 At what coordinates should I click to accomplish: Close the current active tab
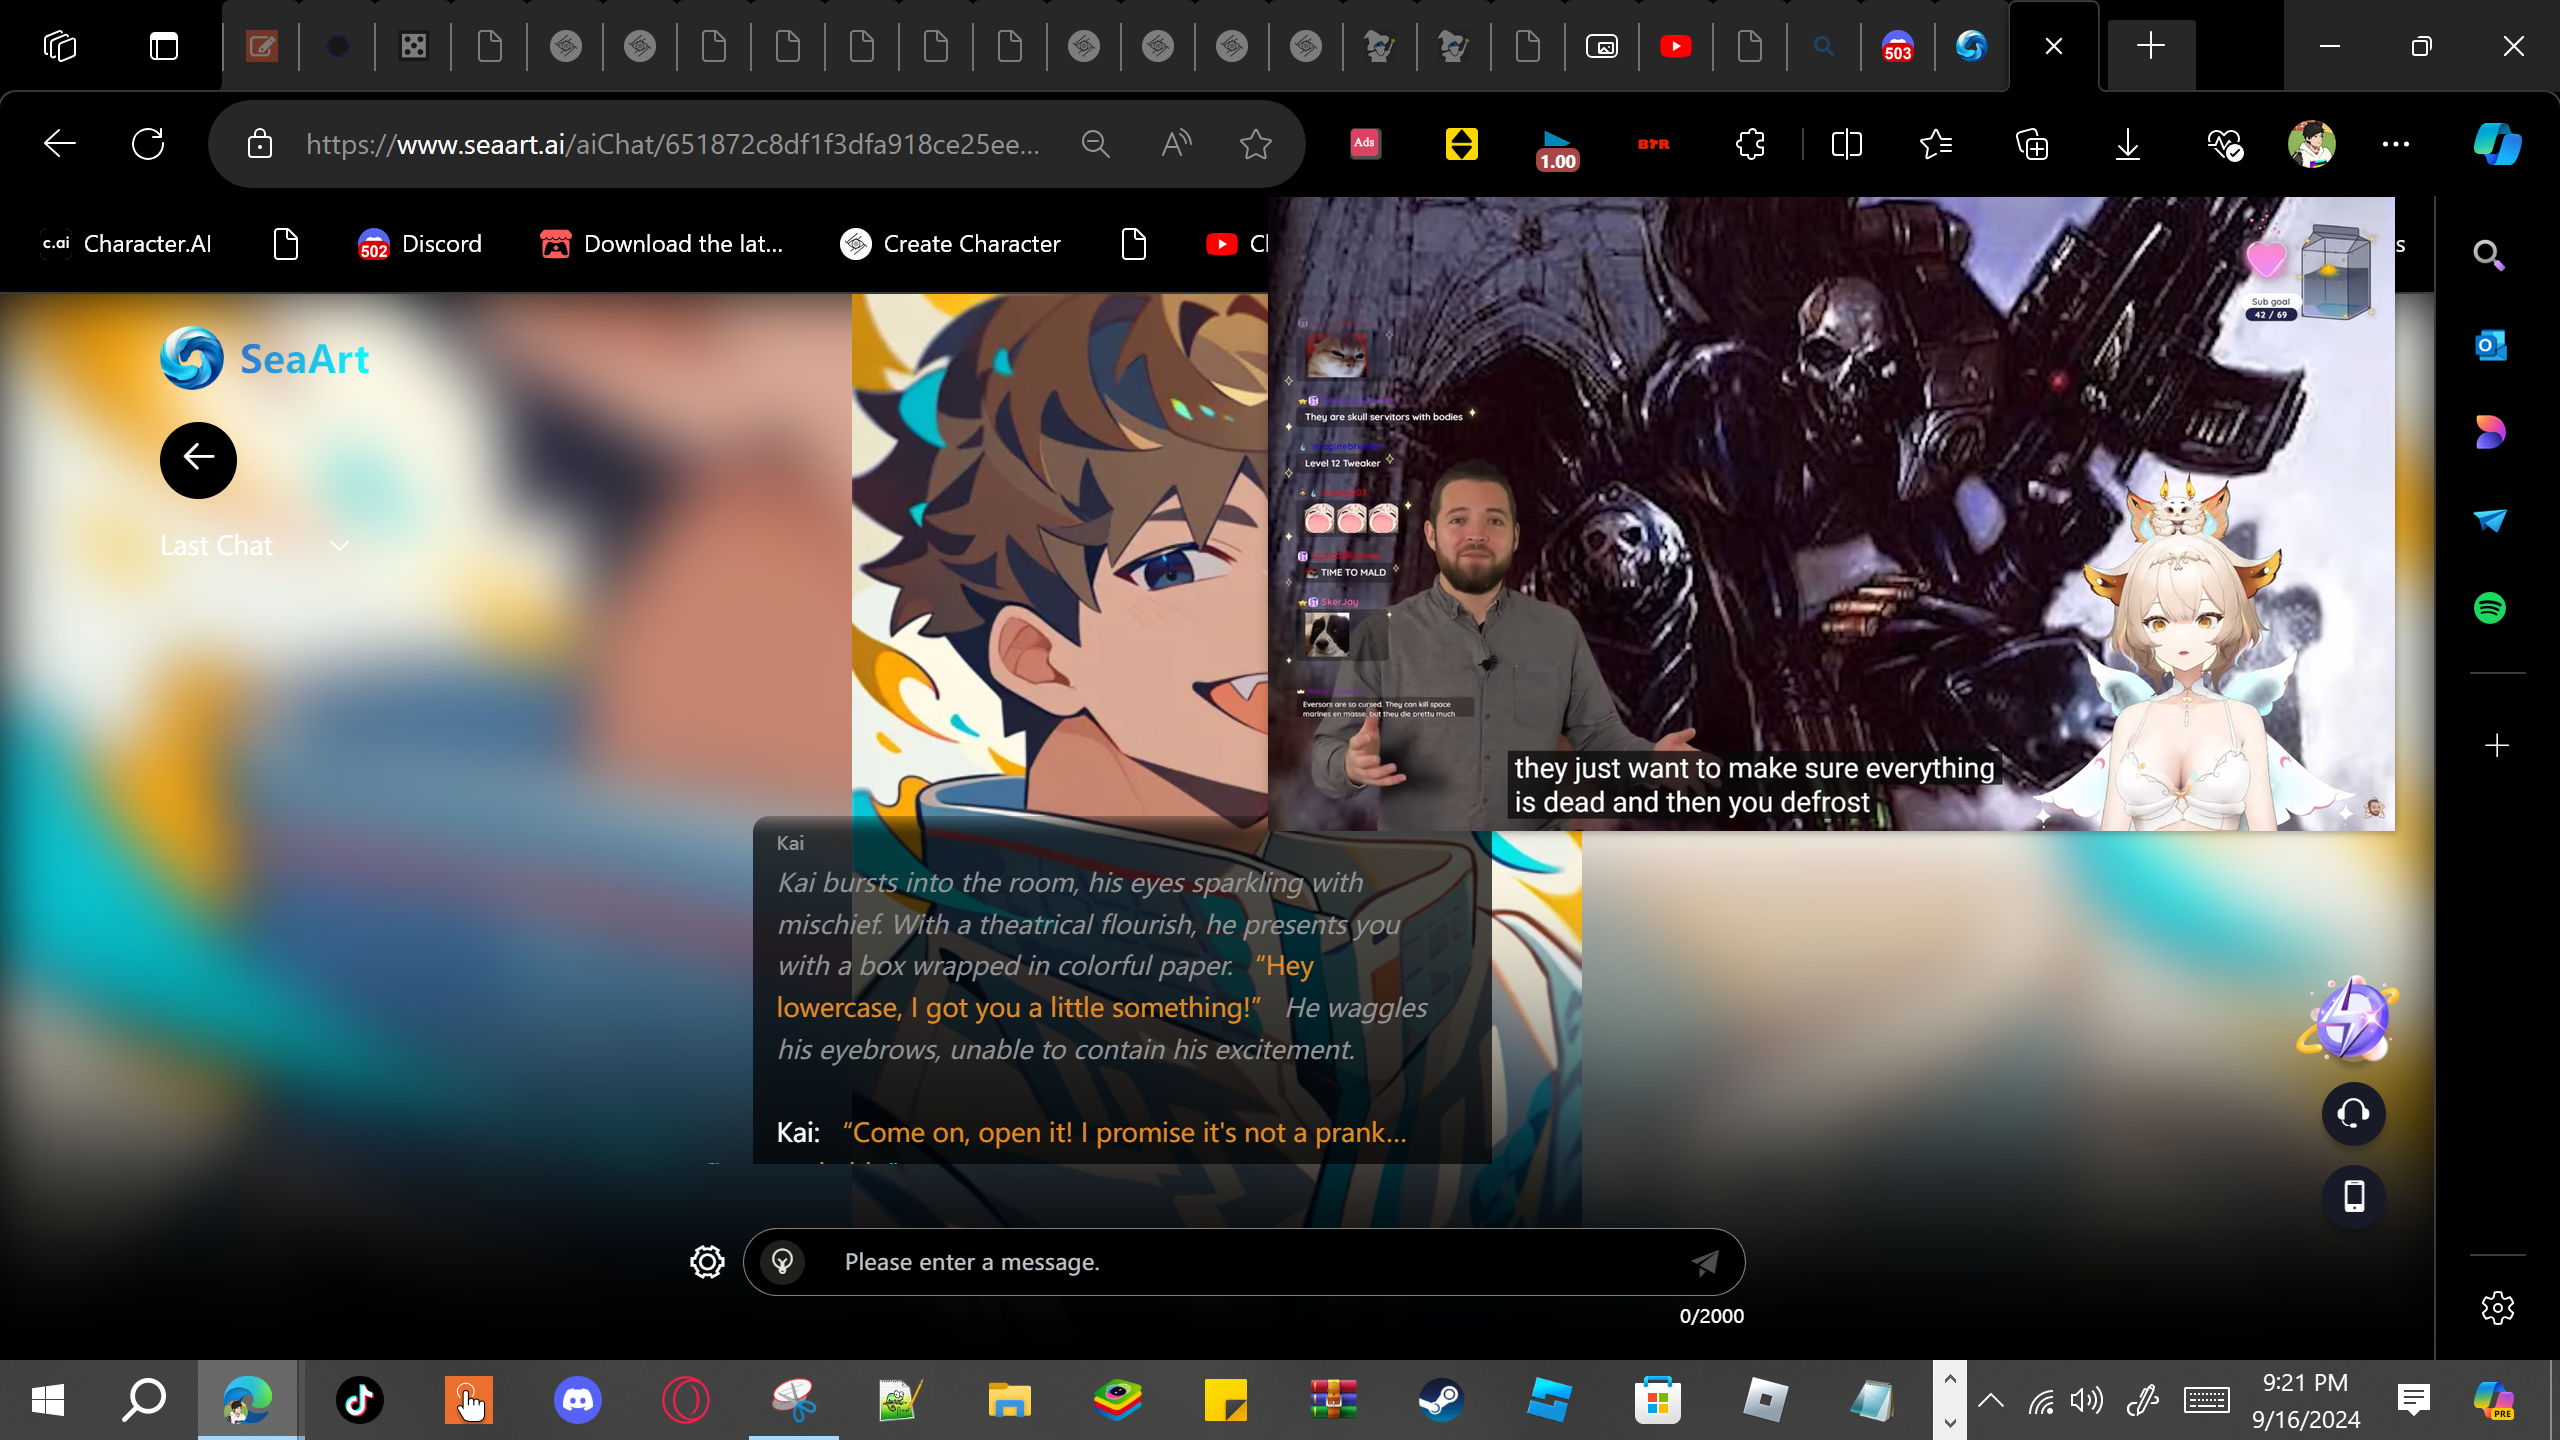coord(2054,46)
